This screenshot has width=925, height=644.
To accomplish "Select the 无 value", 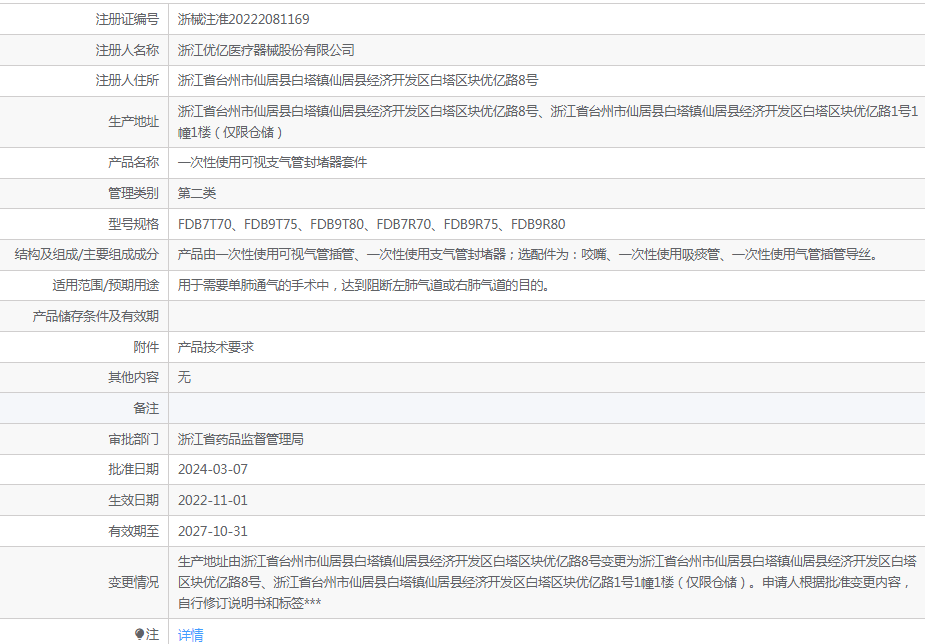I will point(185,377).
